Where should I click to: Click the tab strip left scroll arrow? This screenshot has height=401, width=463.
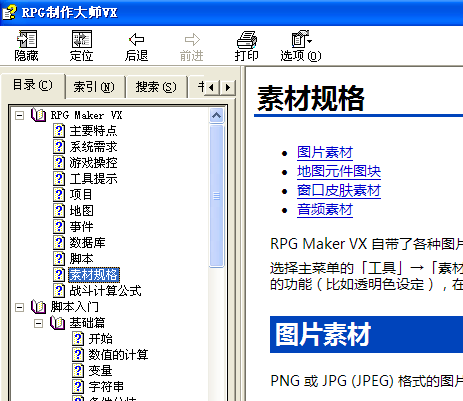[212, 88]
